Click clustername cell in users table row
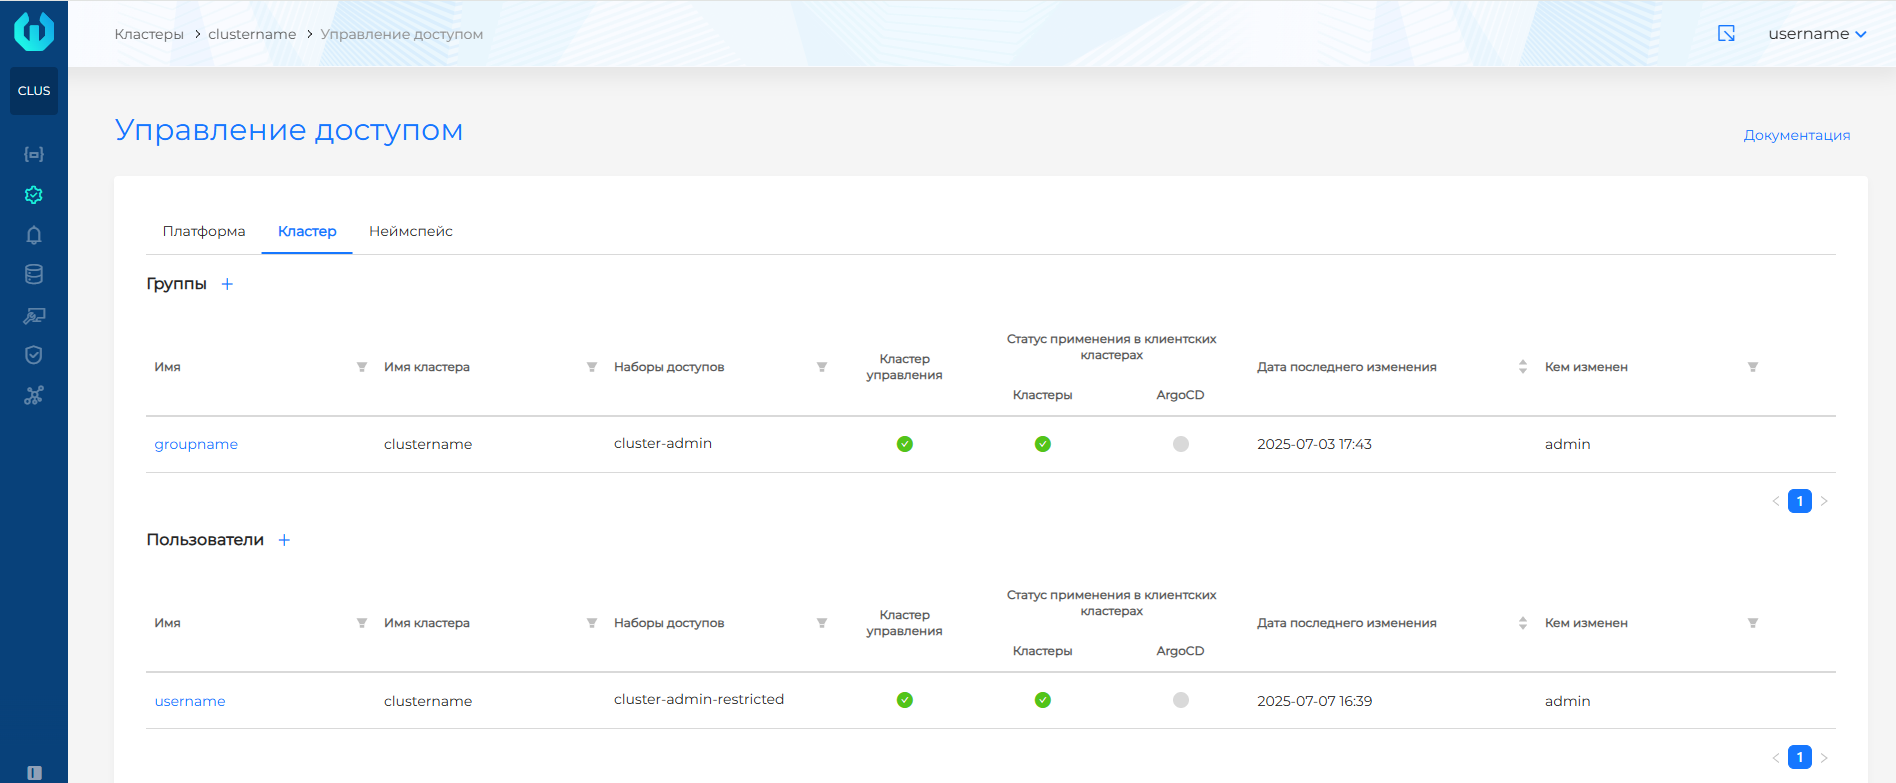The image size is (1896, 783). 428,701
